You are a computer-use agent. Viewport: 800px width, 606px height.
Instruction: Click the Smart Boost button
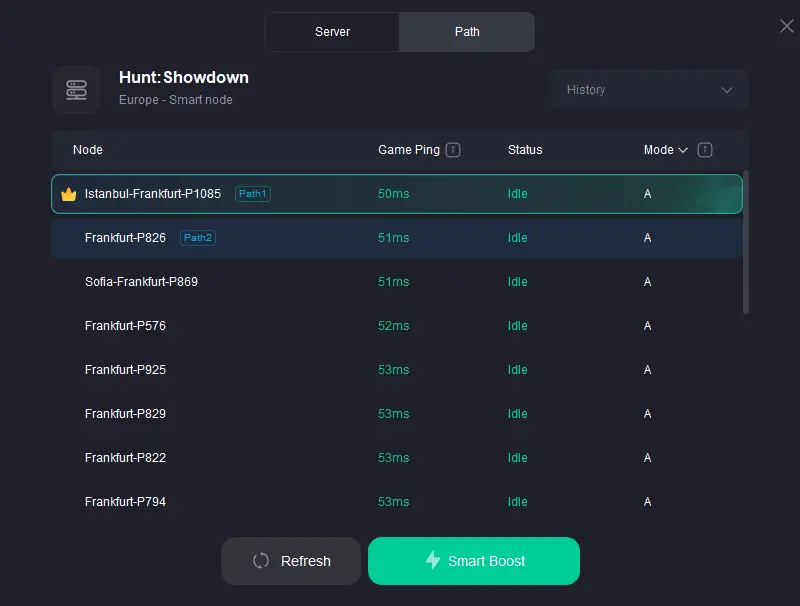click(474, 561)
